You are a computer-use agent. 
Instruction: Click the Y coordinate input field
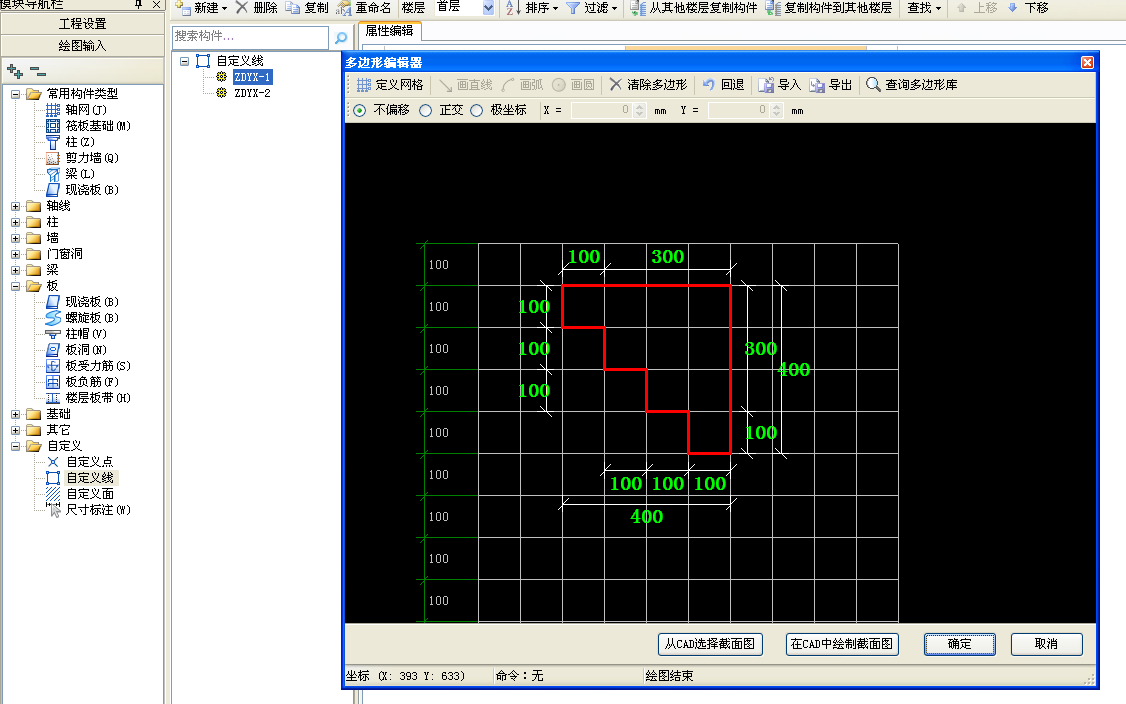pos(739,110)
